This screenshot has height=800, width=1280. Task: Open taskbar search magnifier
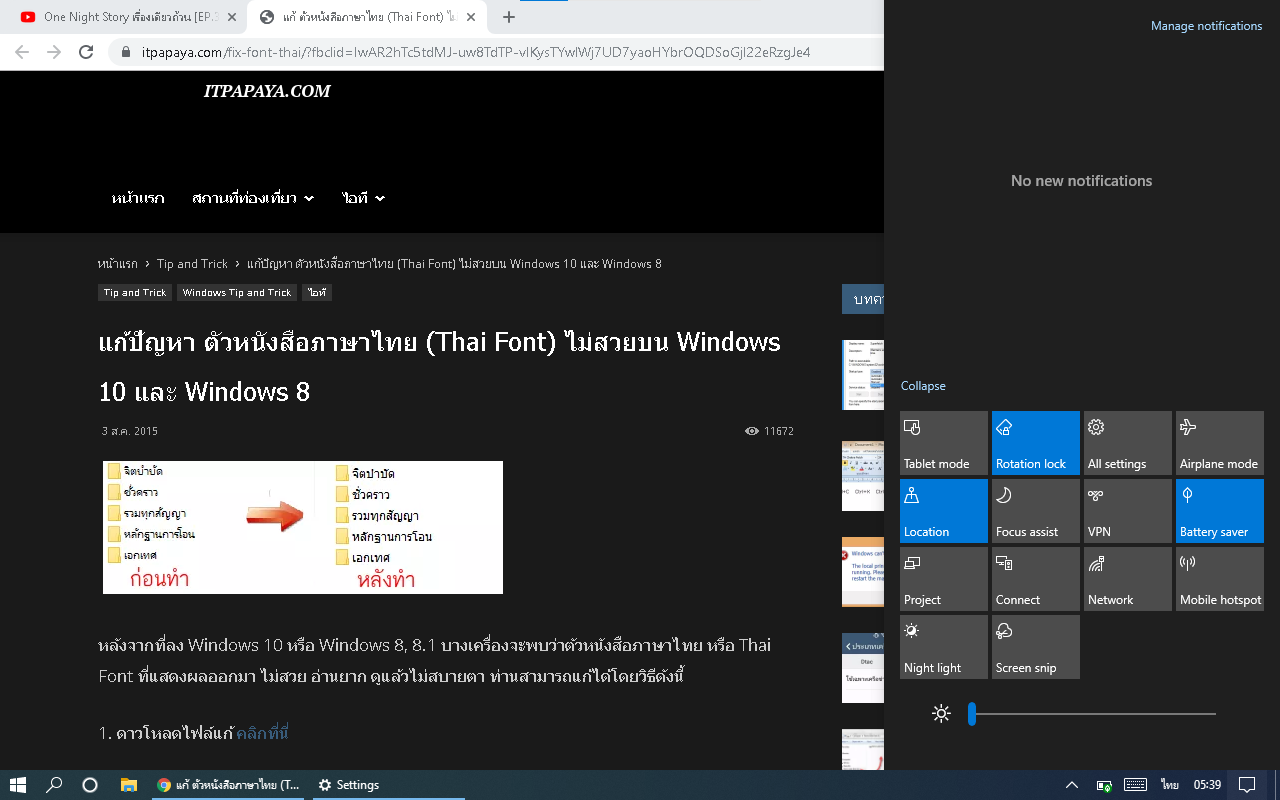[x=54, y=785]
